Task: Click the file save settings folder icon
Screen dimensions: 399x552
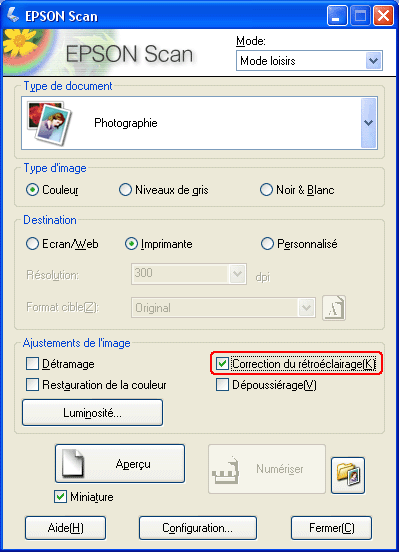Action: 348,475
